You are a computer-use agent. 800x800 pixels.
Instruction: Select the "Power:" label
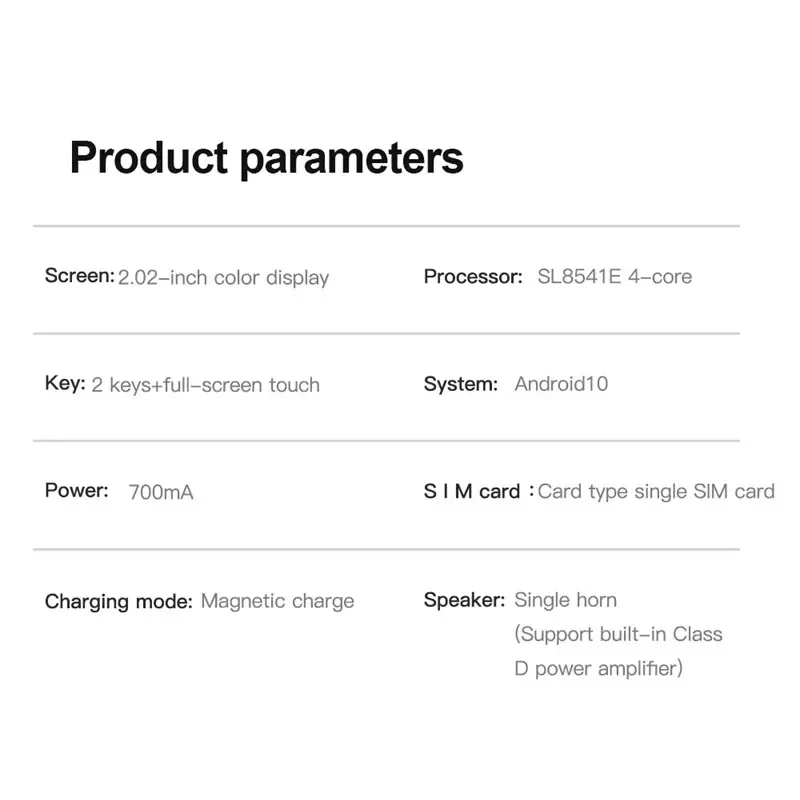pyautogui.click(x=76, y=491)
